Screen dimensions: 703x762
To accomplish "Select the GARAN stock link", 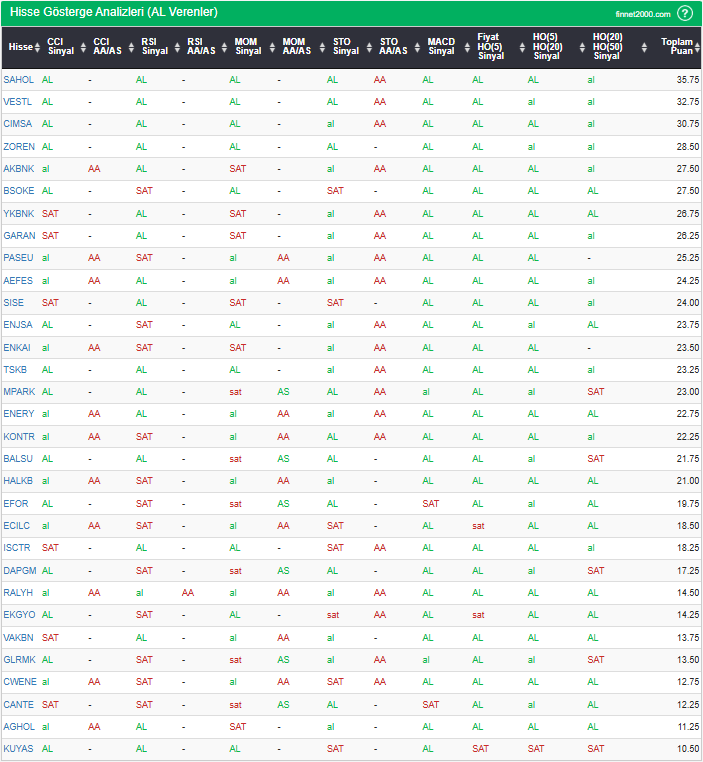I will click(x=19, y=236).
